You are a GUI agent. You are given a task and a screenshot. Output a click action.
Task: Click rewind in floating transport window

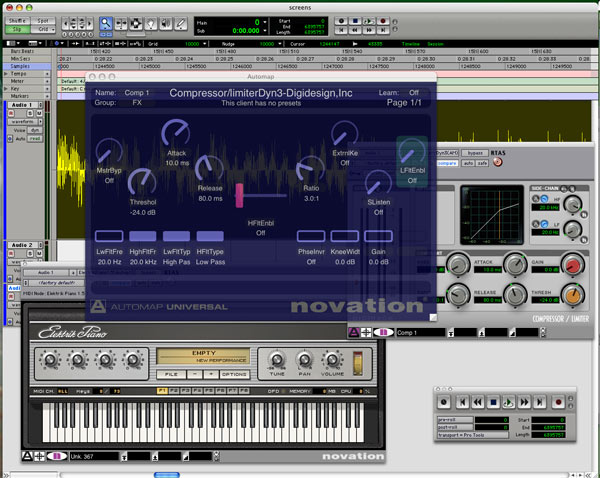pos(478,402)
